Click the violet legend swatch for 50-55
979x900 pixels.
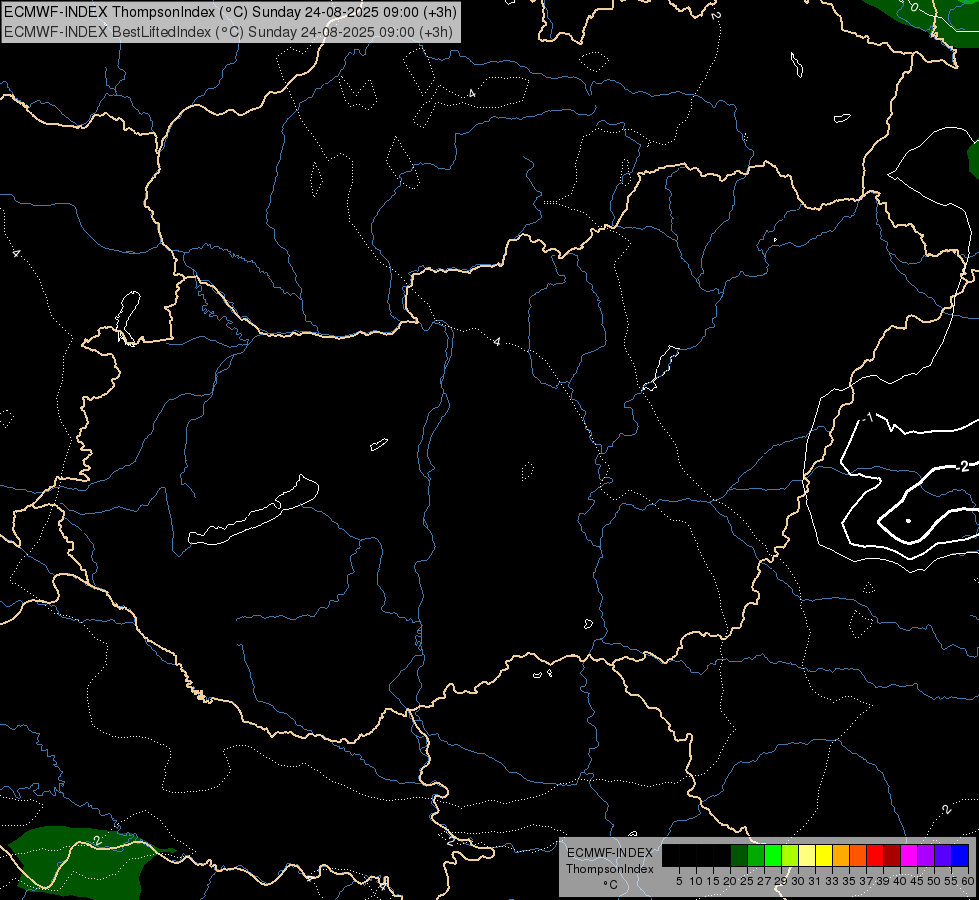943,855
